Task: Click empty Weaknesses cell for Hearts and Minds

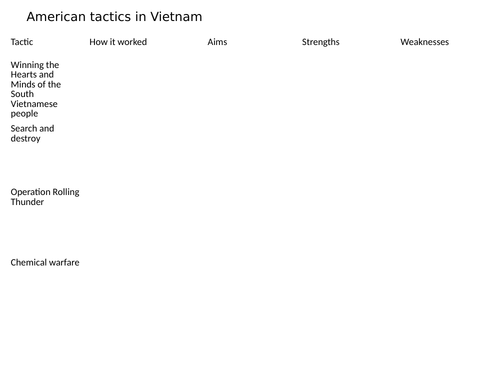Action: point(446,89)
